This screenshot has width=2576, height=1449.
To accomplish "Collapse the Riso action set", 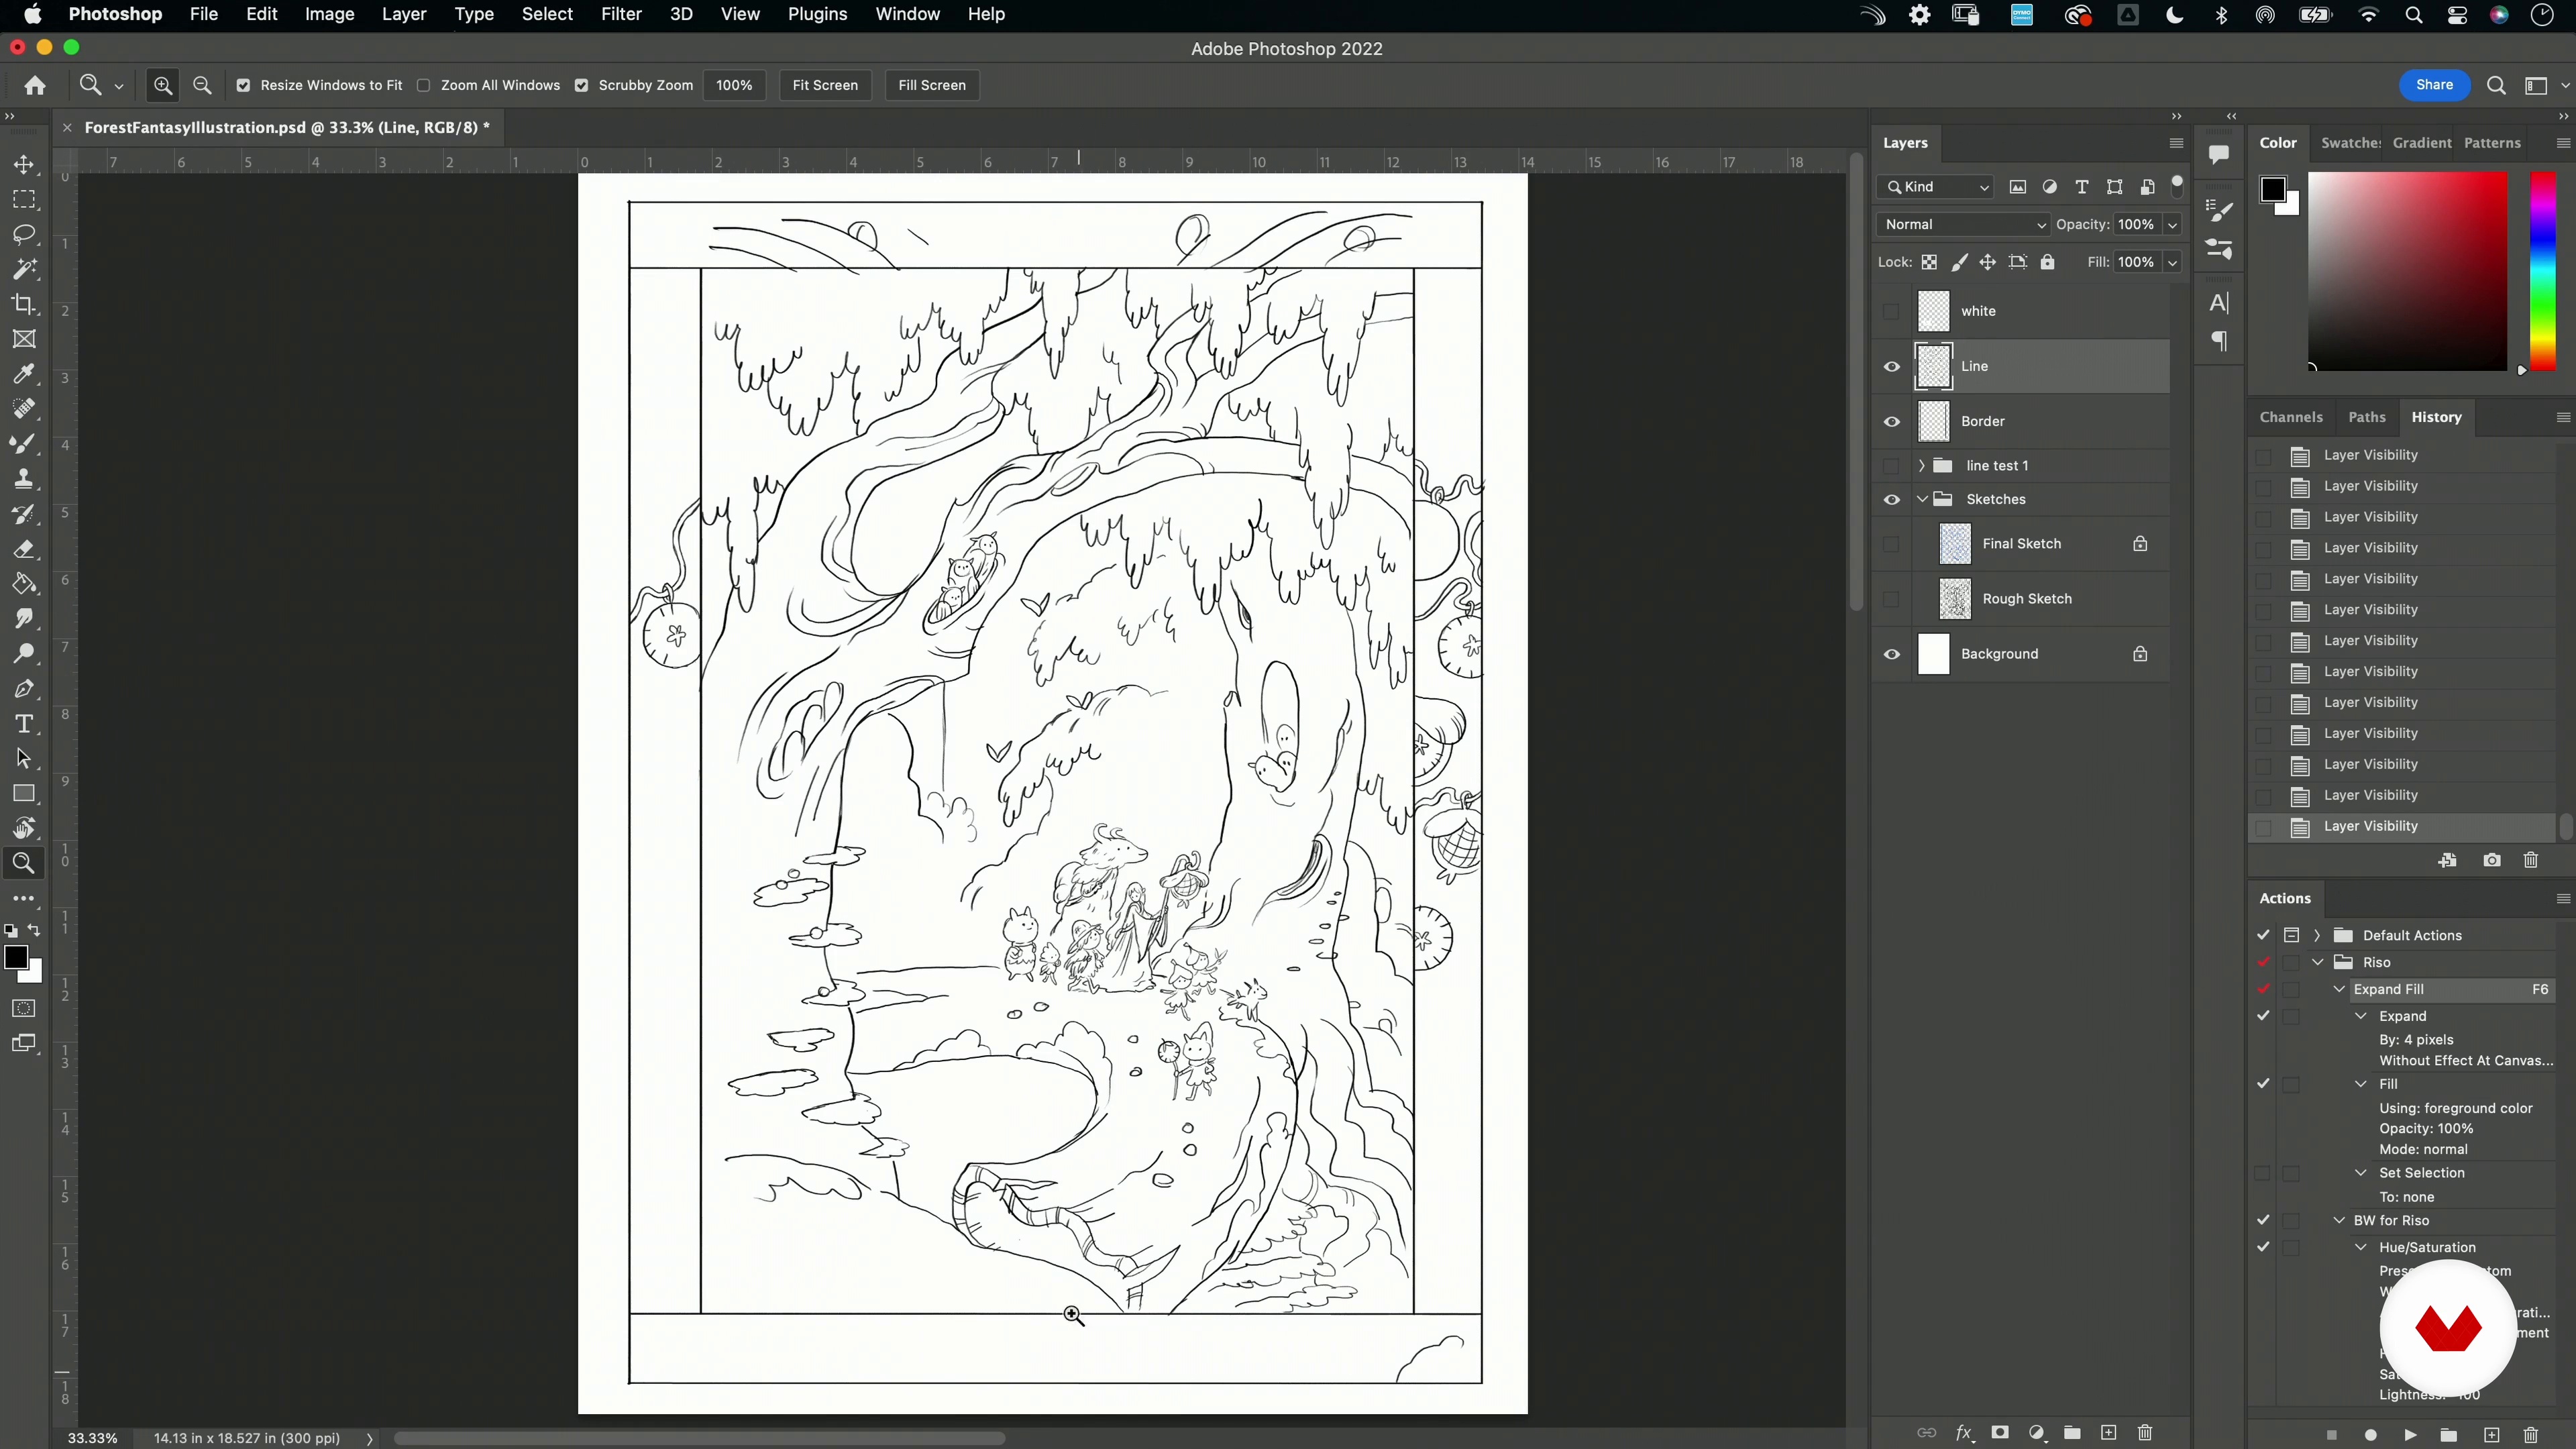I will coord(2317,962).
